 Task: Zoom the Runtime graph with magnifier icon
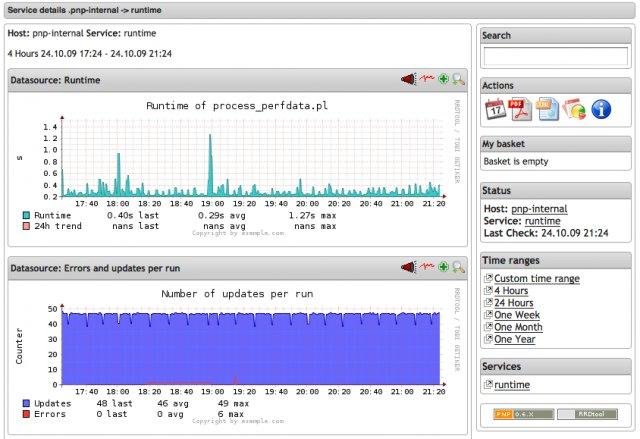pyautogui.click(x=459, y=79)
